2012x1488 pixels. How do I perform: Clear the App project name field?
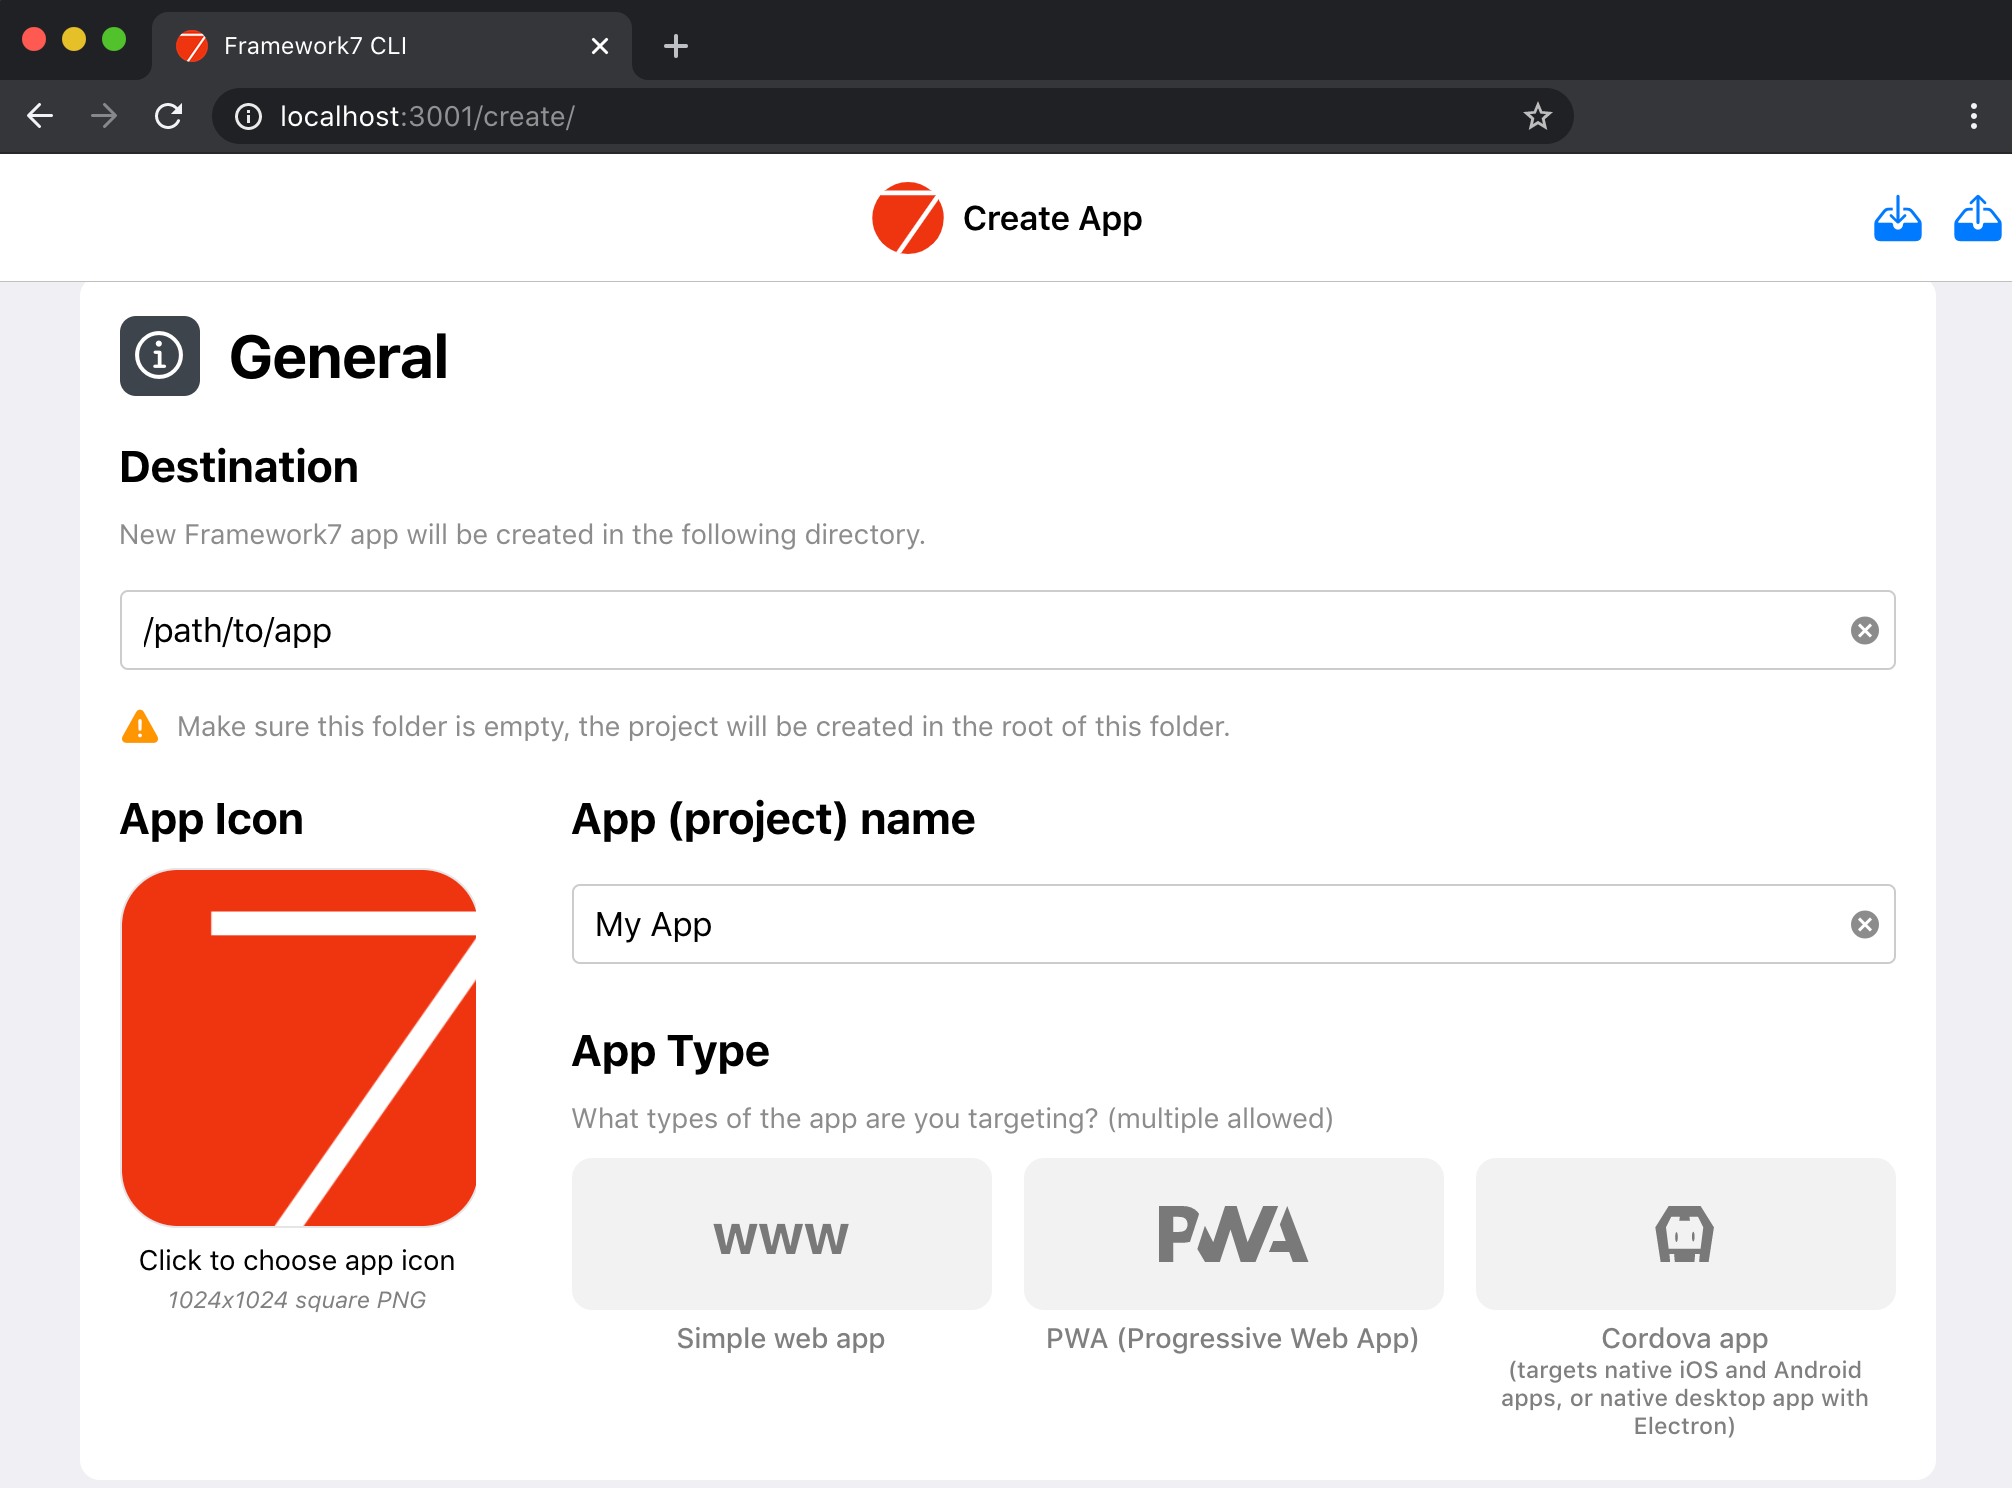tap(1864, 924)
